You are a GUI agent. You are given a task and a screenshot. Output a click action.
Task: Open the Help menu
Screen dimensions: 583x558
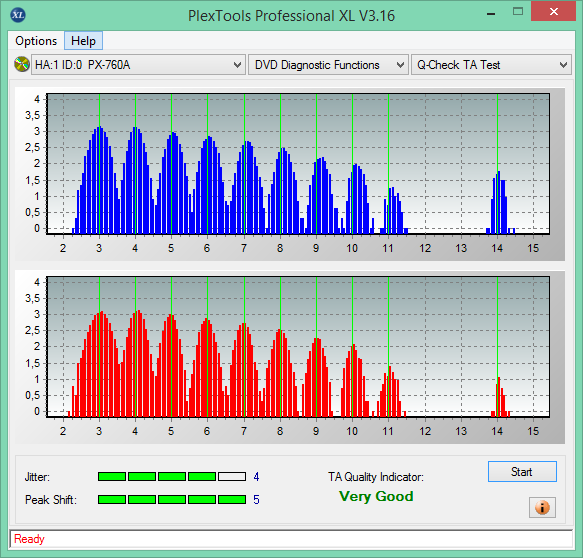tap(83, 41)
